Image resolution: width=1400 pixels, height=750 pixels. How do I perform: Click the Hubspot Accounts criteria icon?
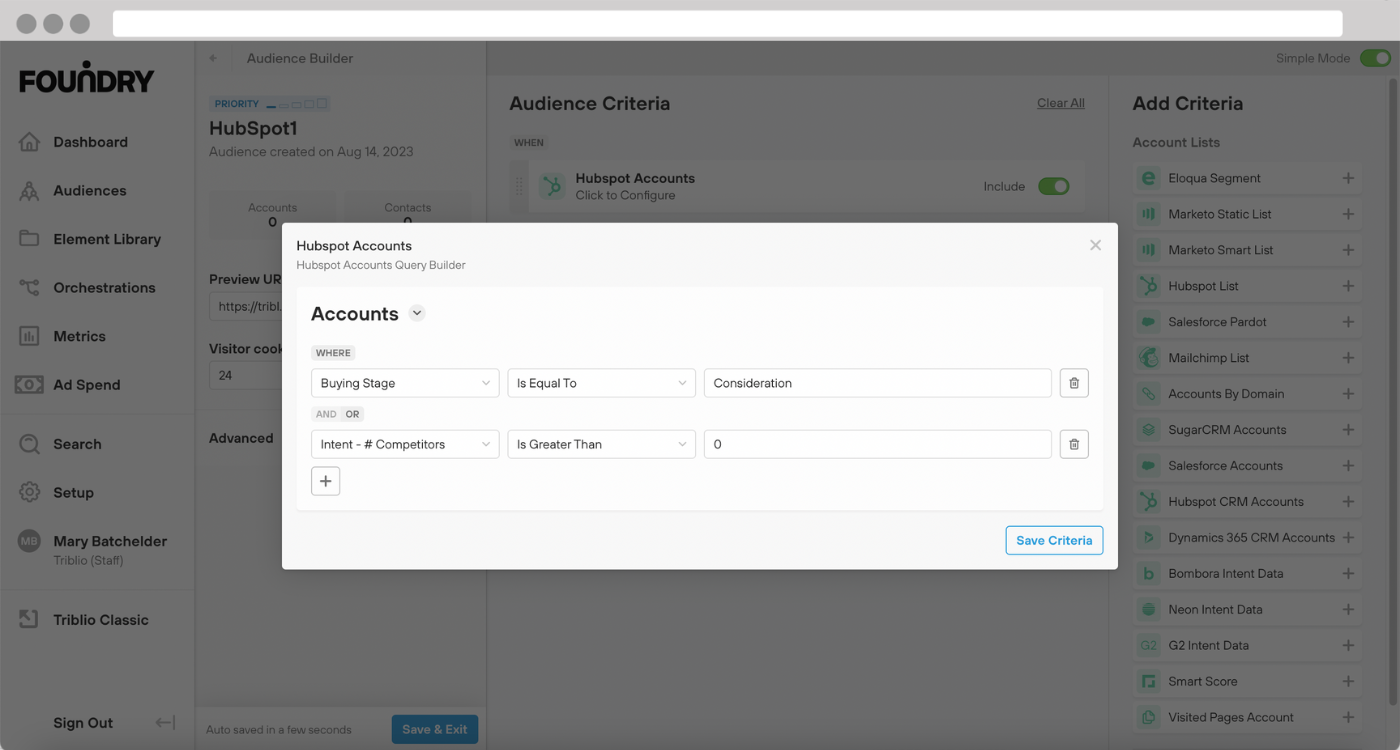coord(552,186)
